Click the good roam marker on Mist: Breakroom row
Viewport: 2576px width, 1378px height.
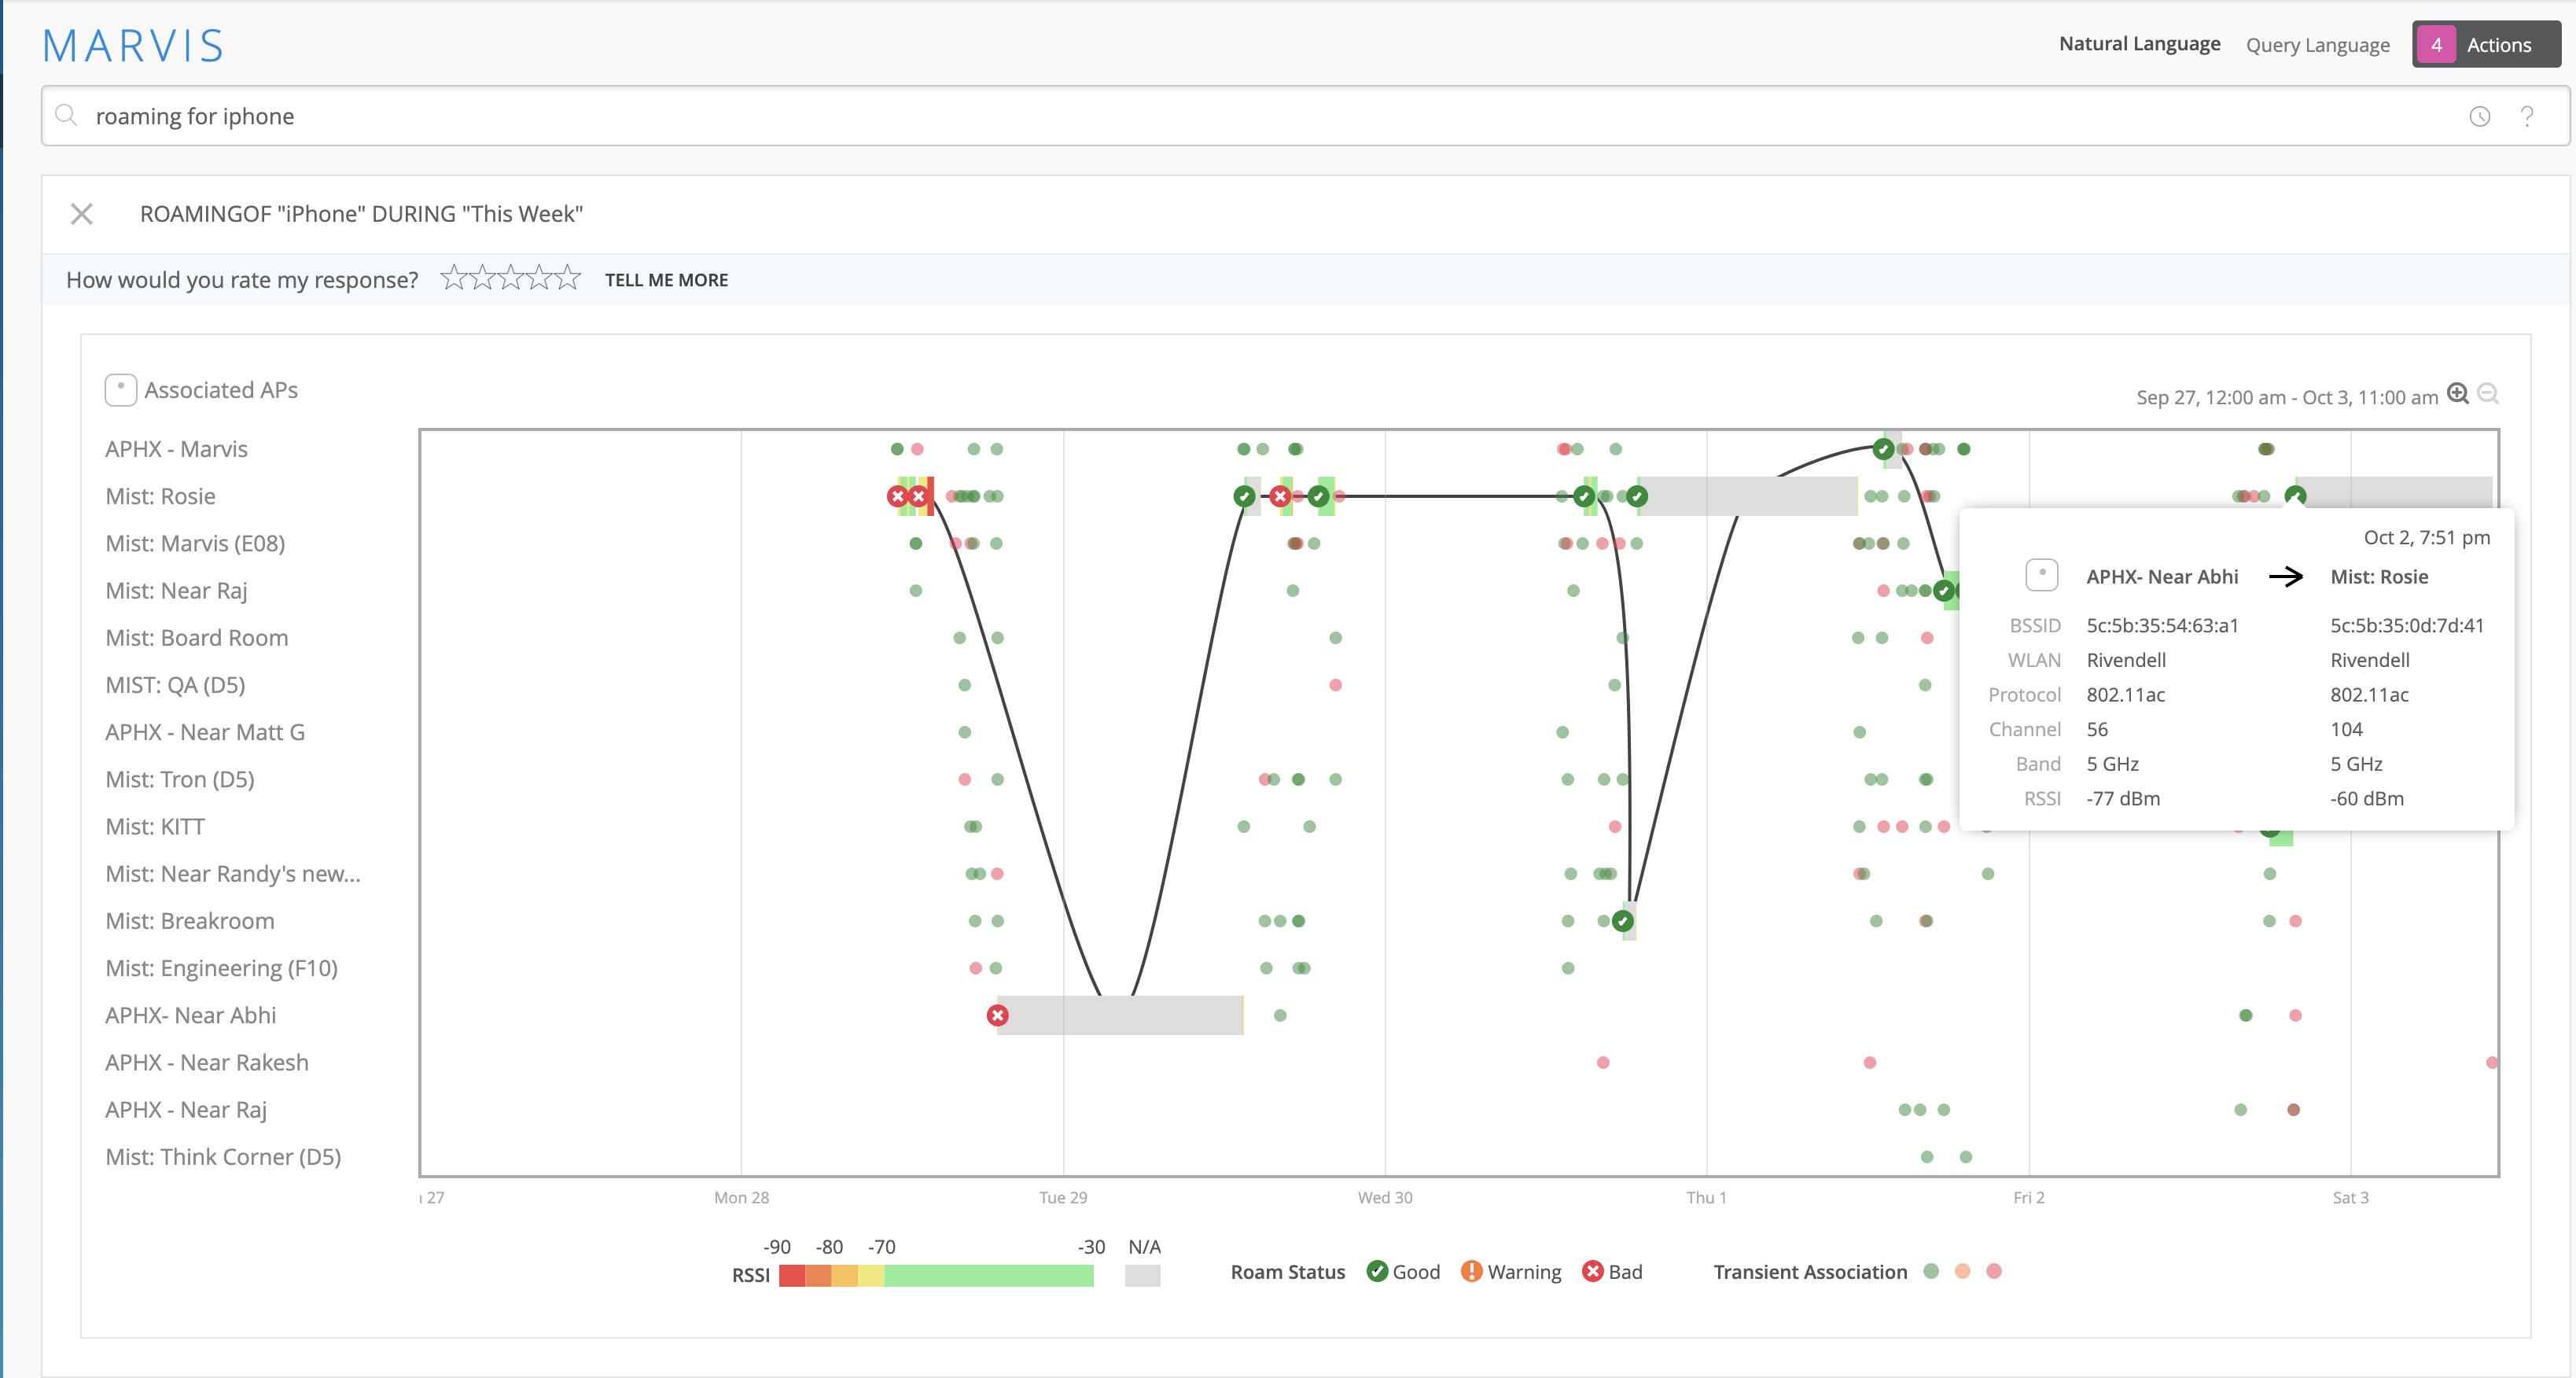pyautogui.click(x=1623, y=921)
